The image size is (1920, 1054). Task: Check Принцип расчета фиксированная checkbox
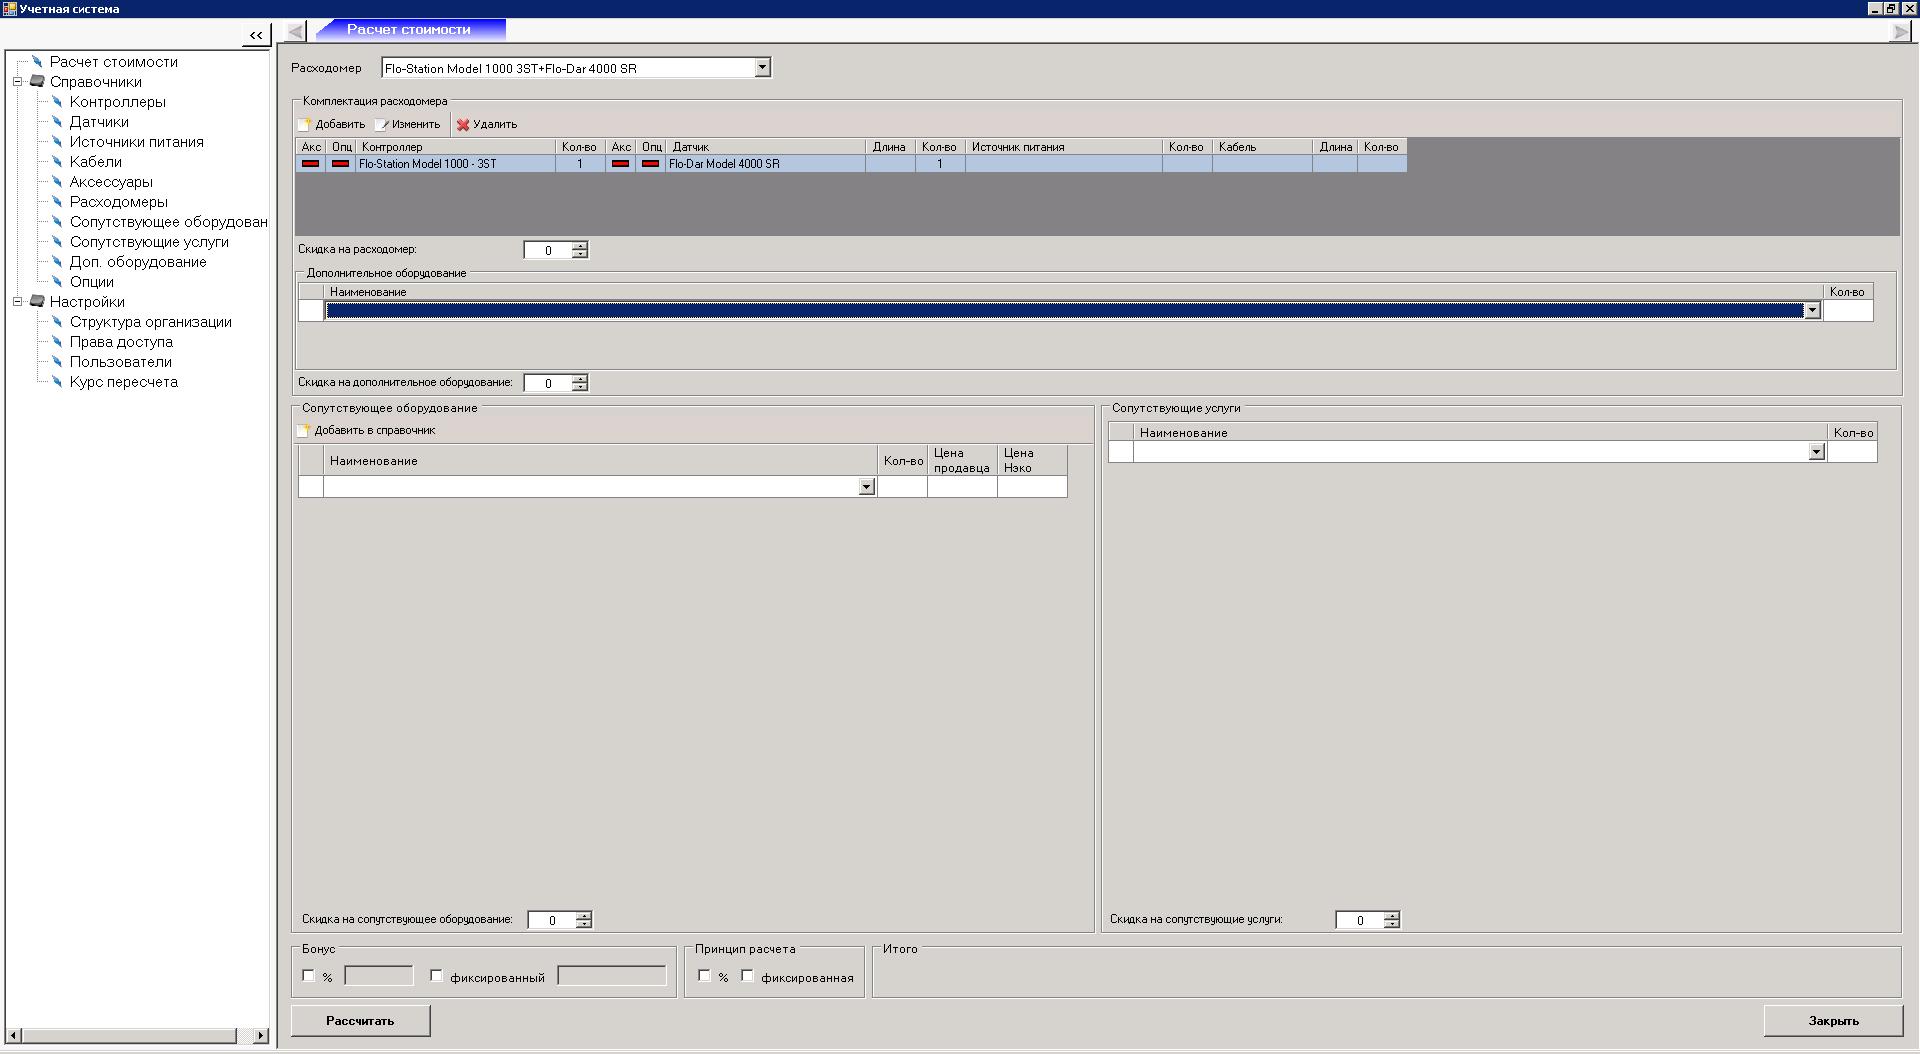pyautogui.click(x=747, y=976)
